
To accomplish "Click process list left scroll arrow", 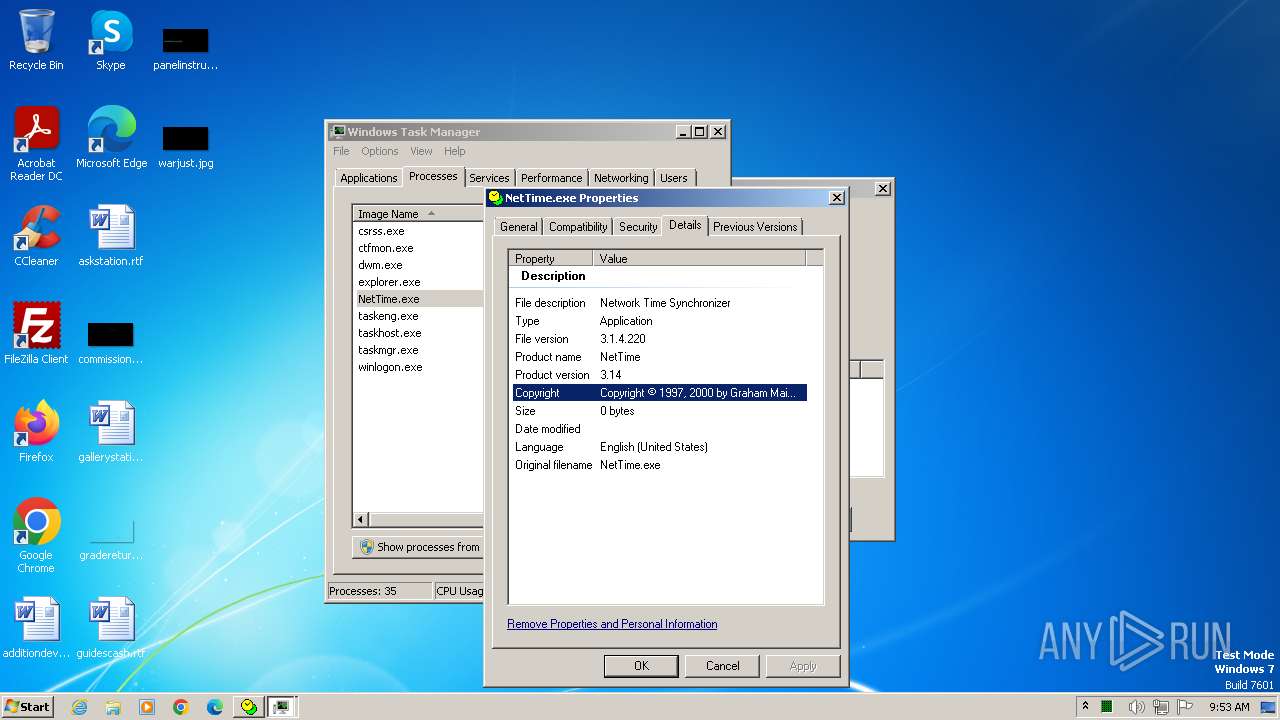I will [361, 520].
